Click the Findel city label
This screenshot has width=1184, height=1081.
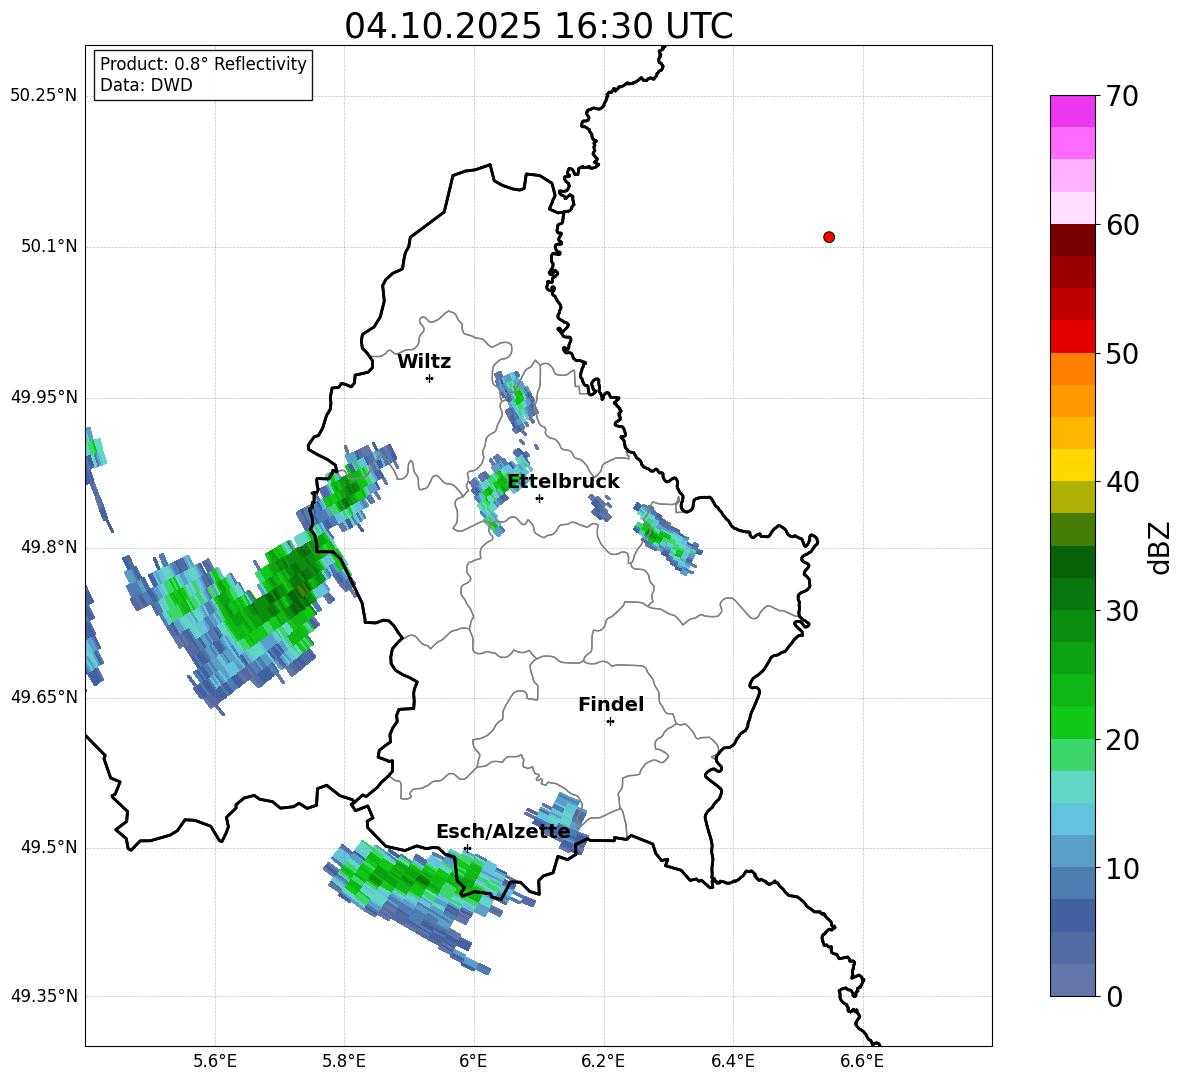point(611,705)
